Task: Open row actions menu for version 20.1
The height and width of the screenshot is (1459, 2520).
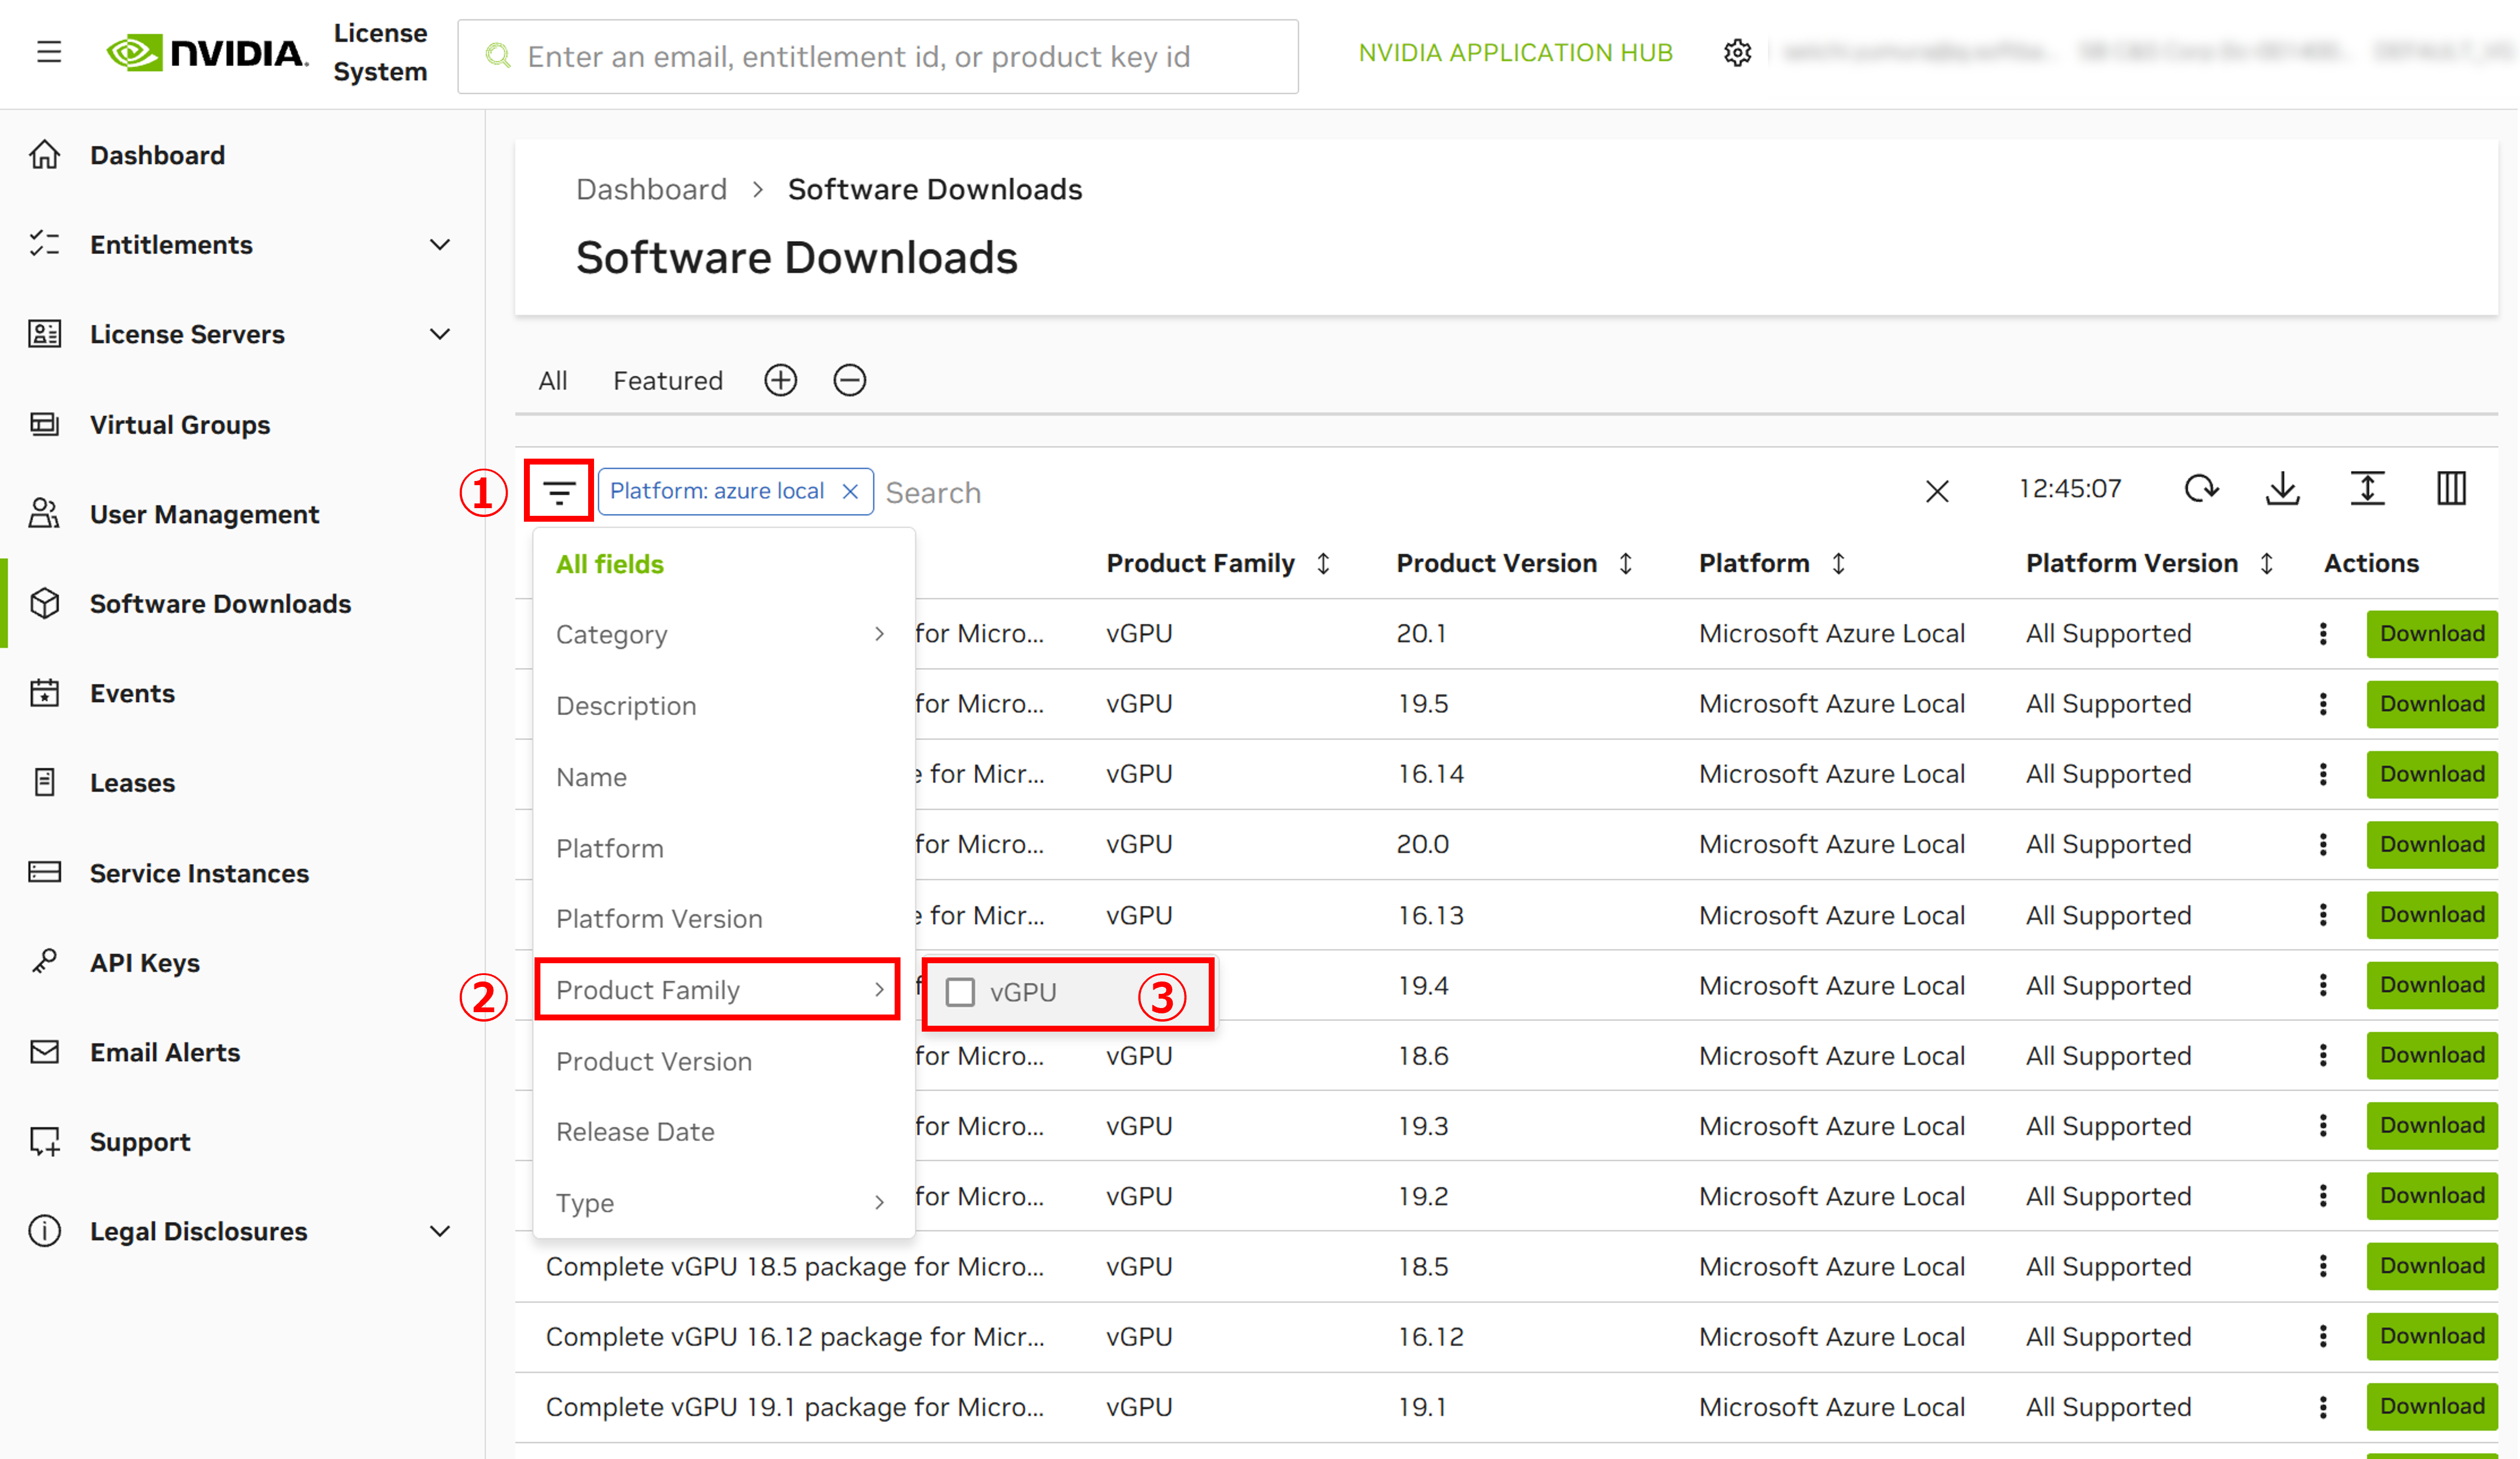Action: [2323, 634]
